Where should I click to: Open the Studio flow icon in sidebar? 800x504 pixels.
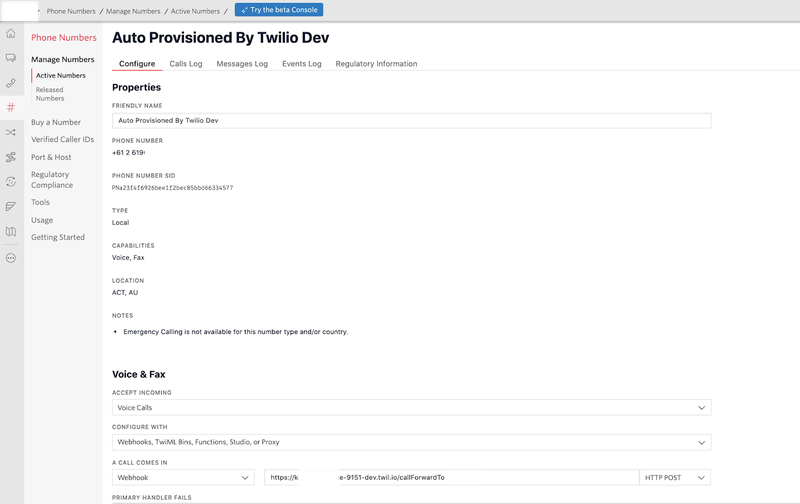click(x=11, y=157)
